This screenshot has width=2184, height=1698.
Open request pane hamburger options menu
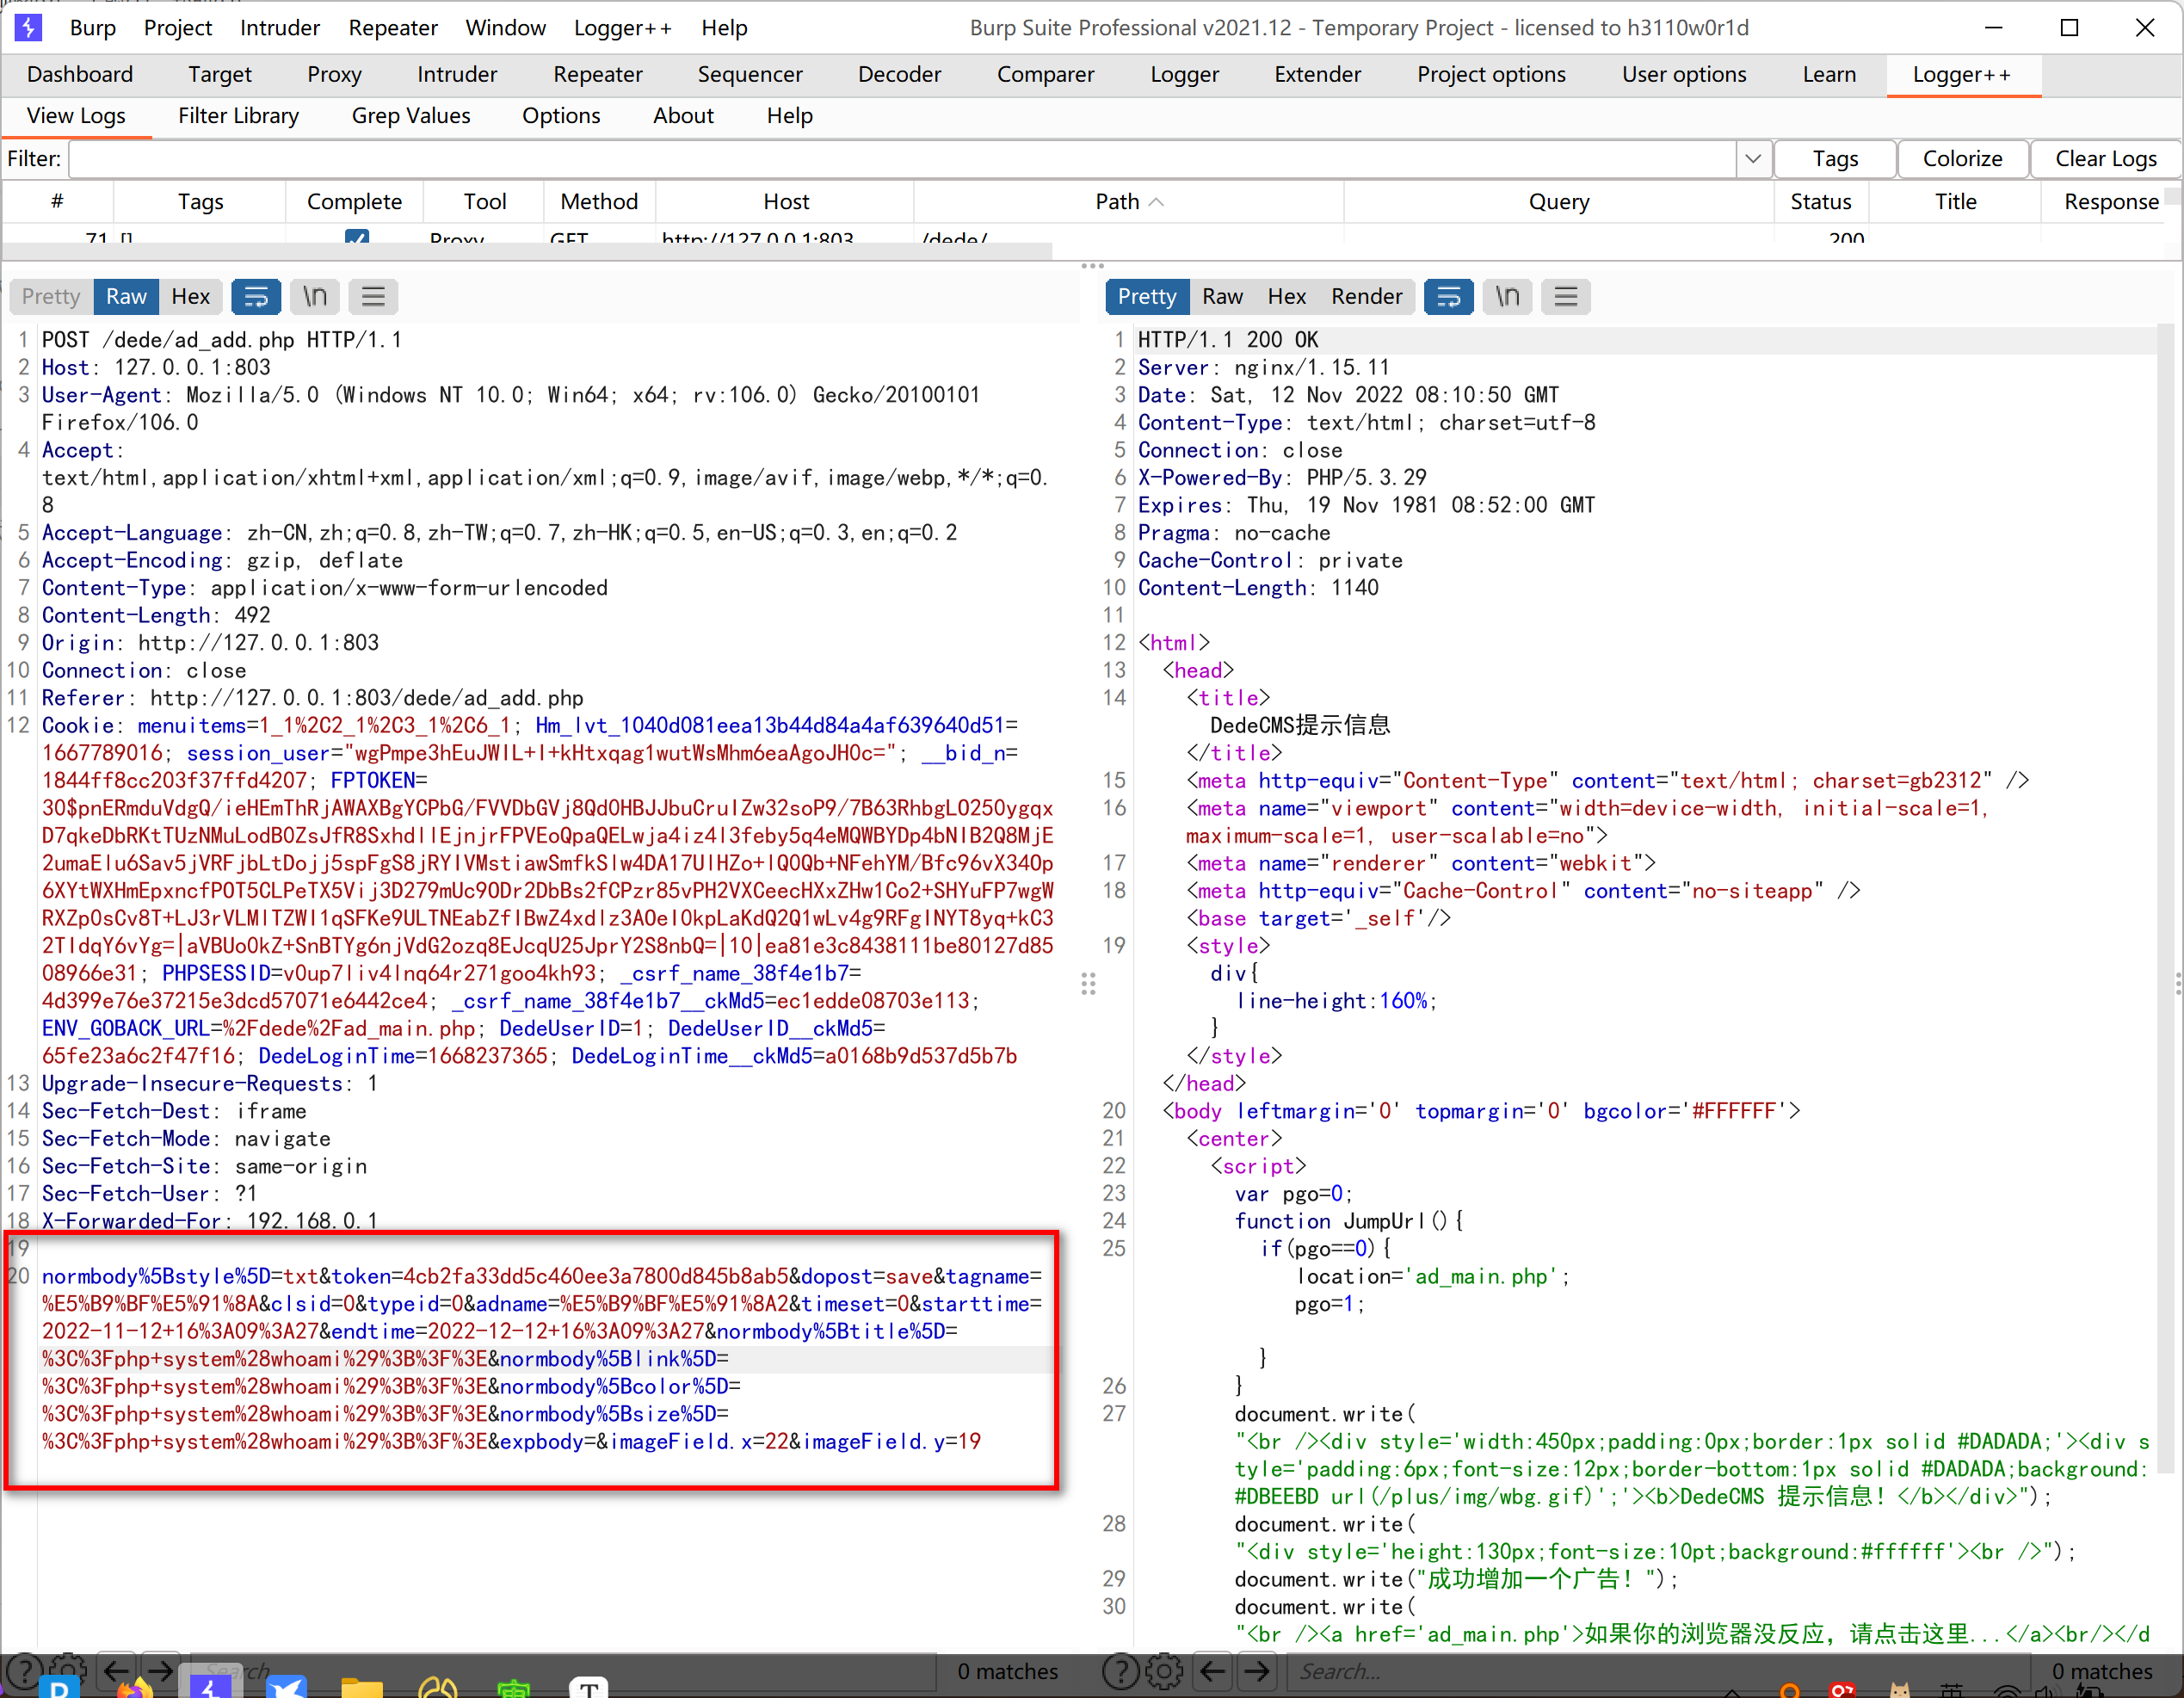point(373,297)
